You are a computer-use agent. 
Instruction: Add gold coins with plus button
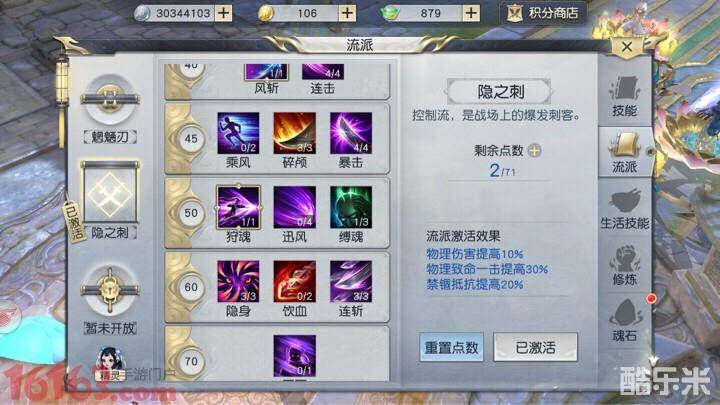point(347,13)
